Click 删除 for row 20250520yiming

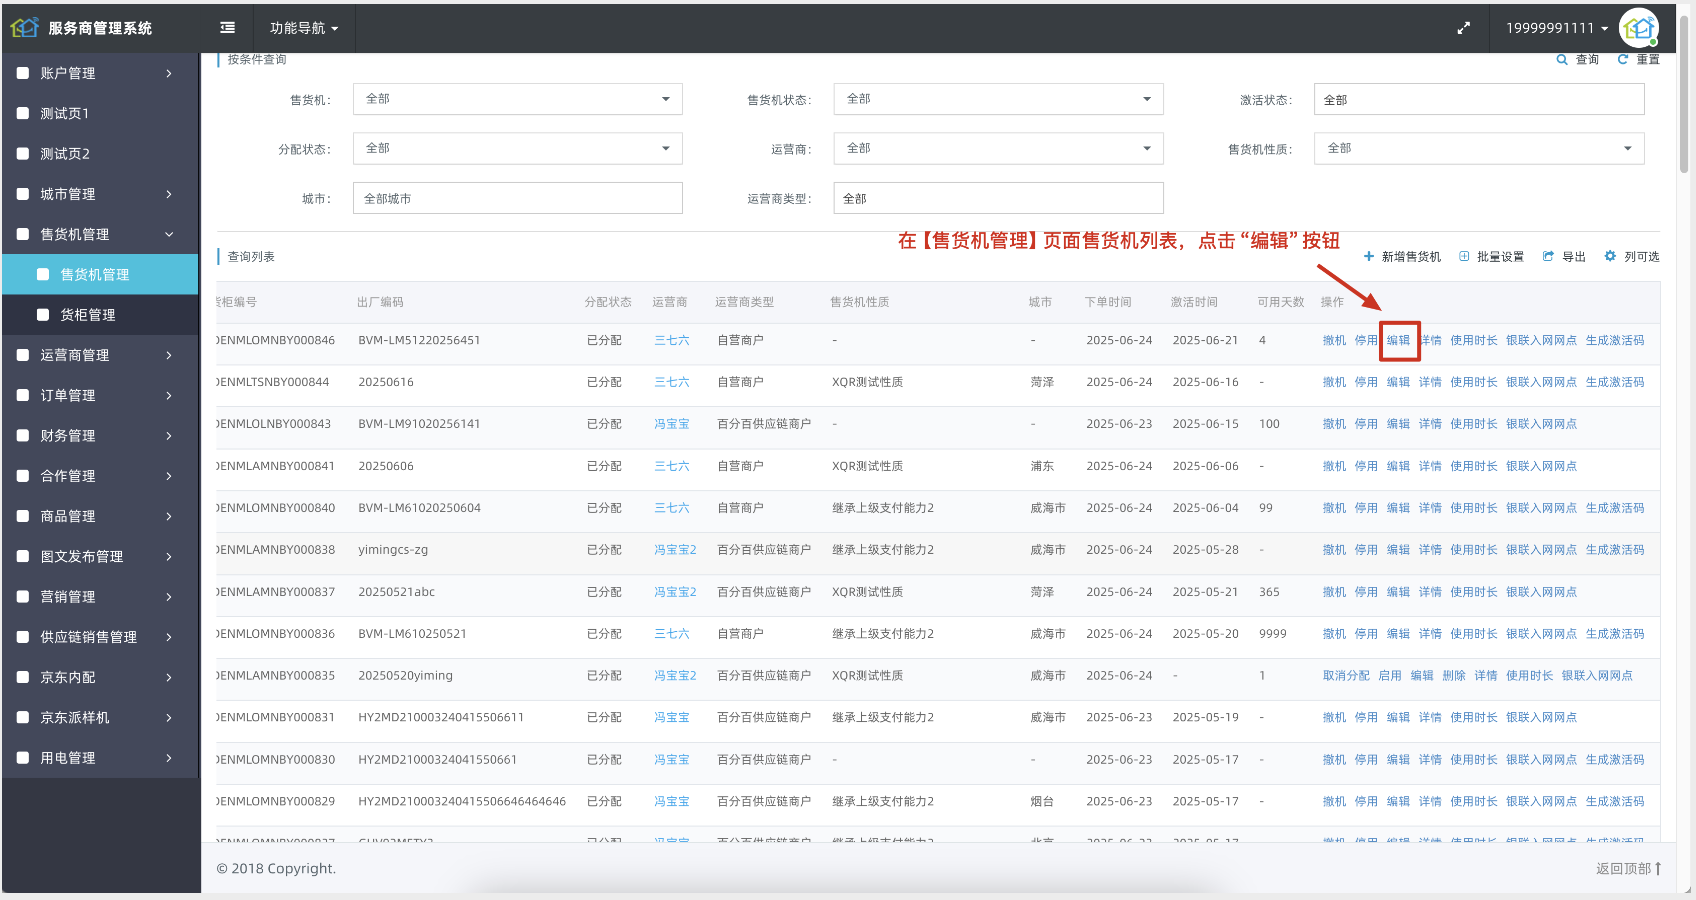[x=1454, y=676]
